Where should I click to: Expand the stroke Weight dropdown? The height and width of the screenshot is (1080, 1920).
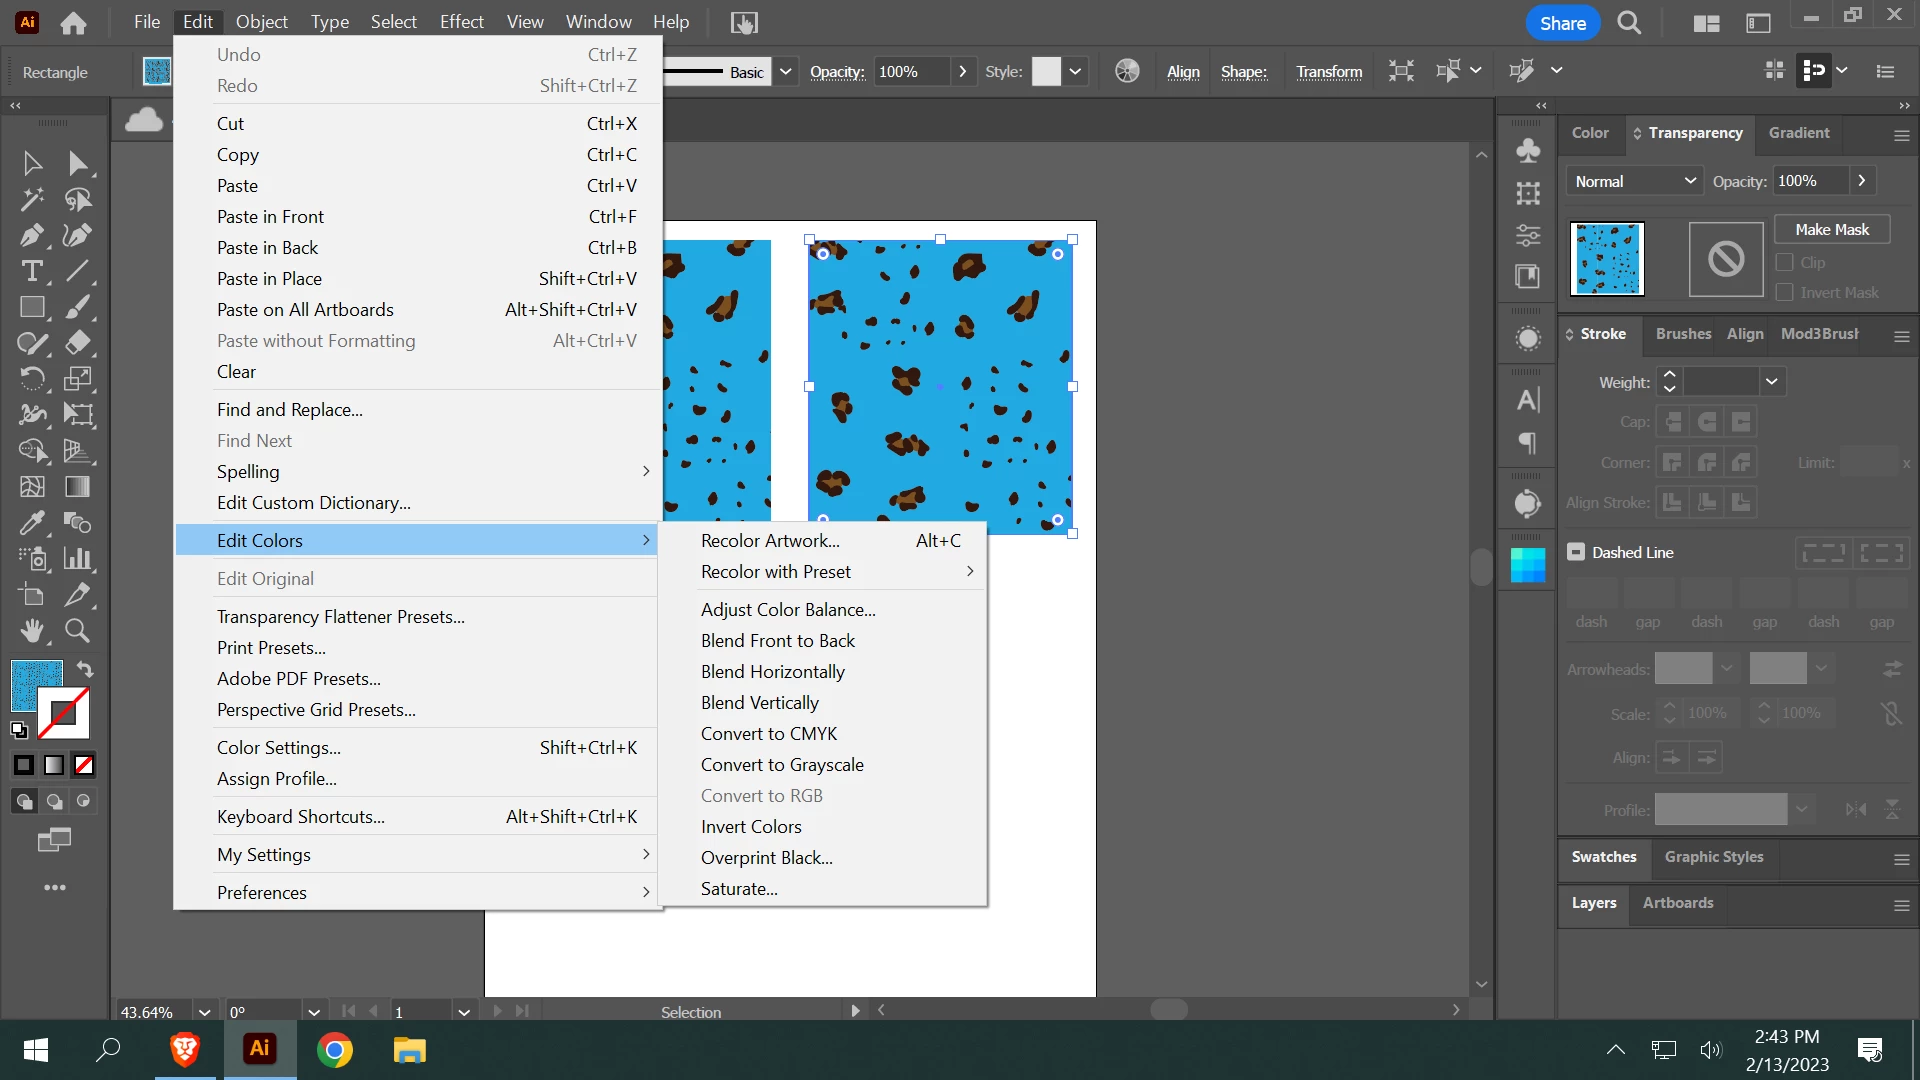coord(1772,381)
